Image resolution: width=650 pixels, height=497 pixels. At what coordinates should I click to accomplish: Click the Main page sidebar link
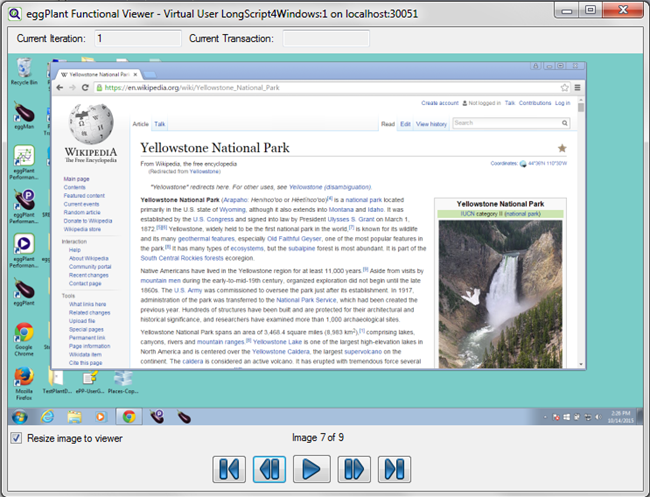(76, 179)
